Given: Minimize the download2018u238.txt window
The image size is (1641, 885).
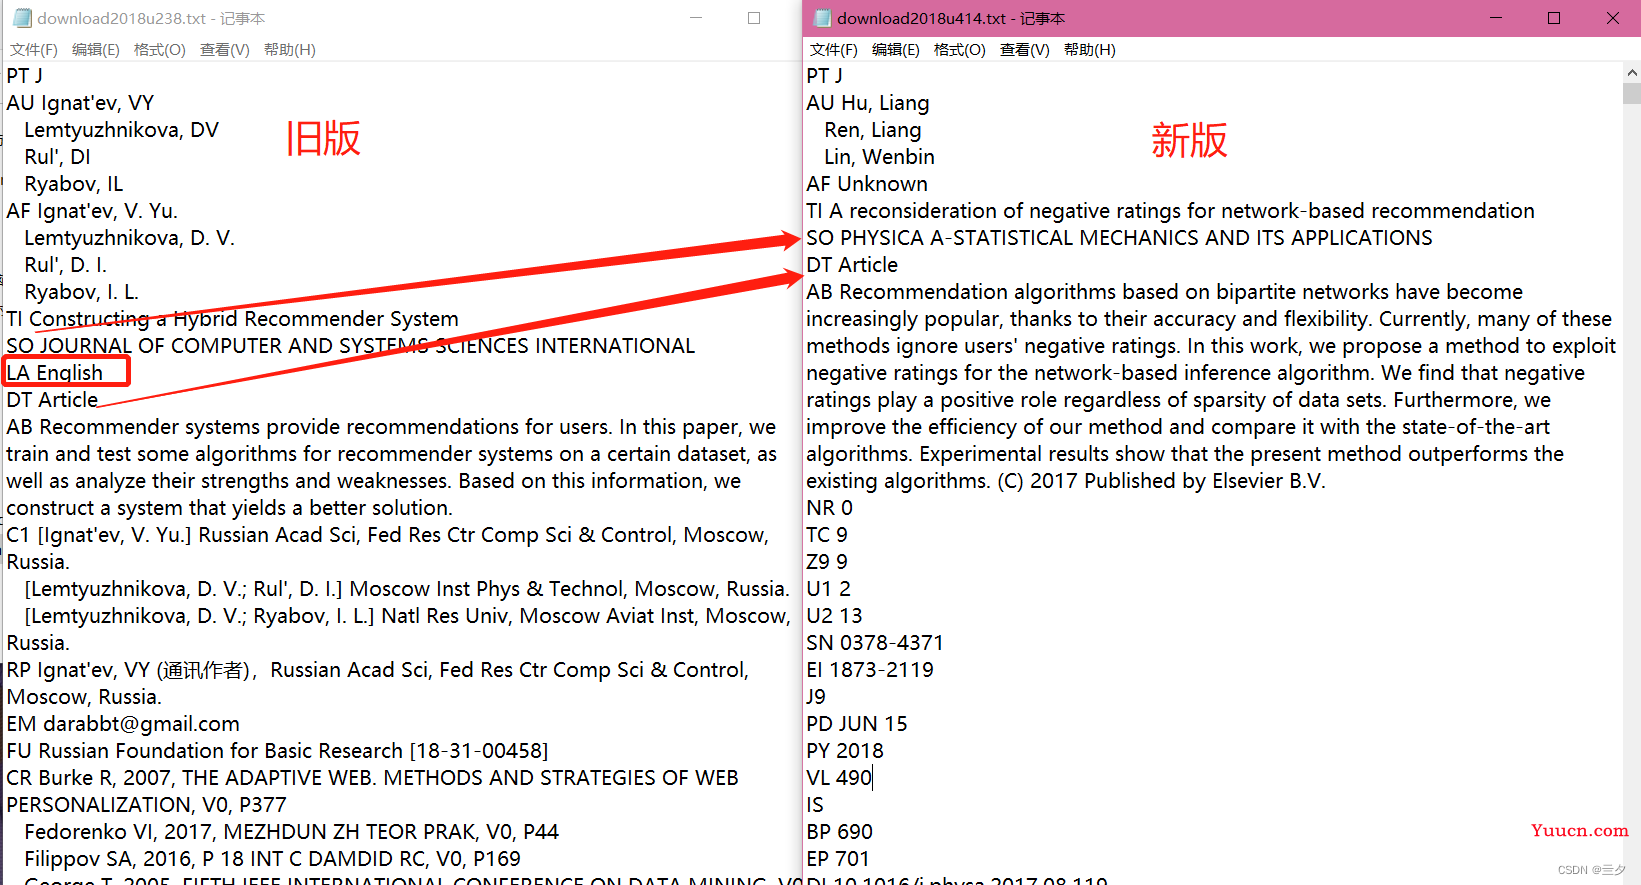Looking at the screenshot, I should click(696, 18).
